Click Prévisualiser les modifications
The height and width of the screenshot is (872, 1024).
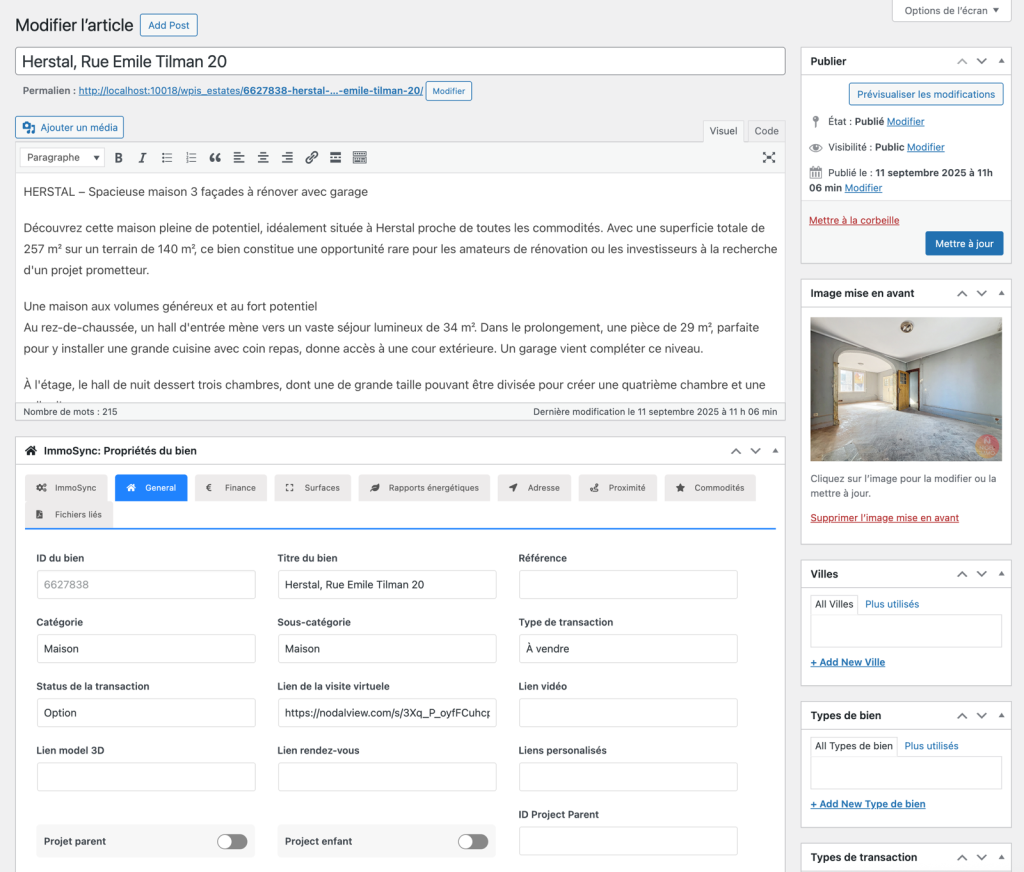coord(925,94)
